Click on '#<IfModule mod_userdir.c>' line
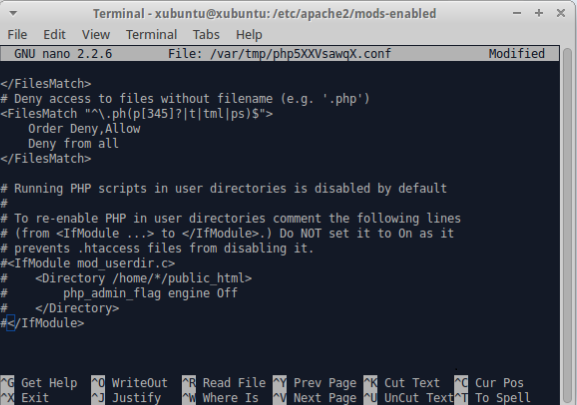577x405 pixels. point(88,263)
